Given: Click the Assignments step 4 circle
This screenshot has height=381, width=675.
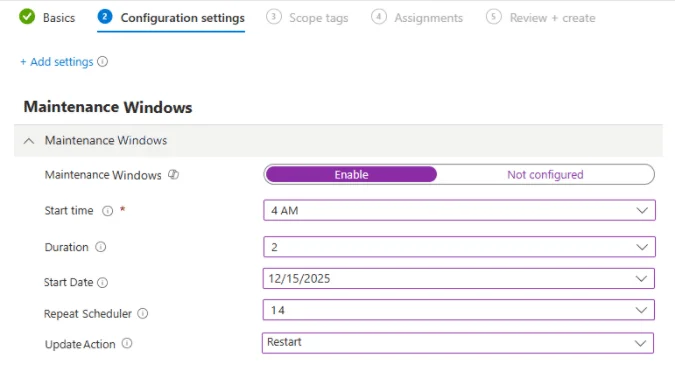Looking at the screenshot, I should 379,17.
